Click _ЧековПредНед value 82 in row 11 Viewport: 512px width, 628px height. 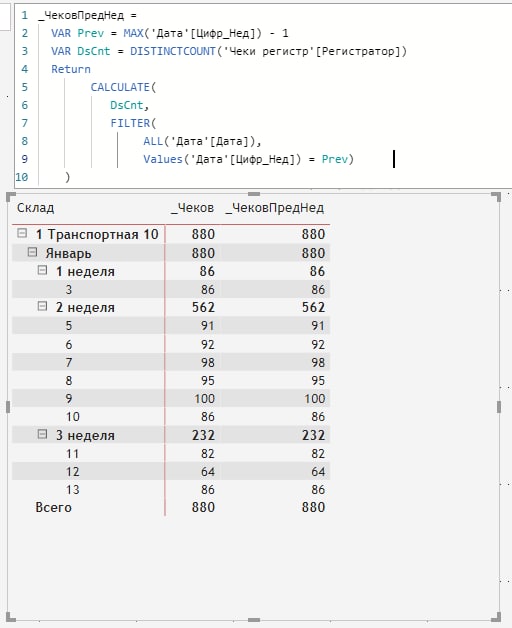[x=318, y=454]
